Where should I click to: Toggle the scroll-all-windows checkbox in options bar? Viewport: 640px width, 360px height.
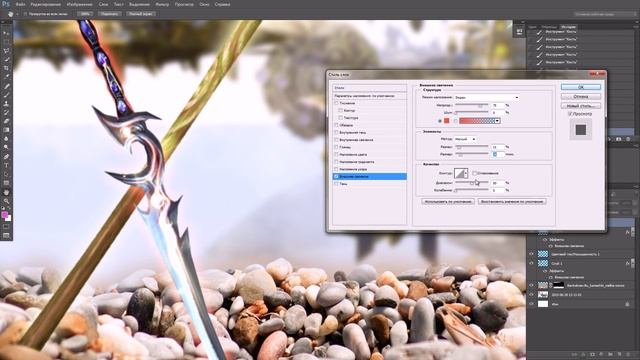click(x=25, y=14)
